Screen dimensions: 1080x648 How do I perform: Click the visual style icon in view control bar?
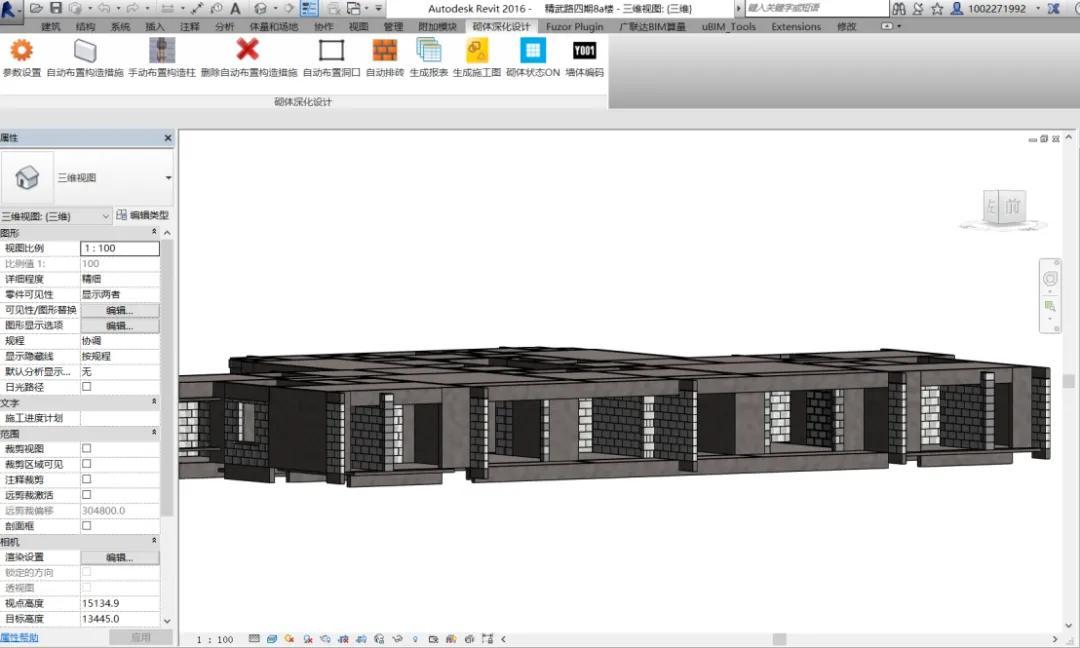[x=272, y=639]
